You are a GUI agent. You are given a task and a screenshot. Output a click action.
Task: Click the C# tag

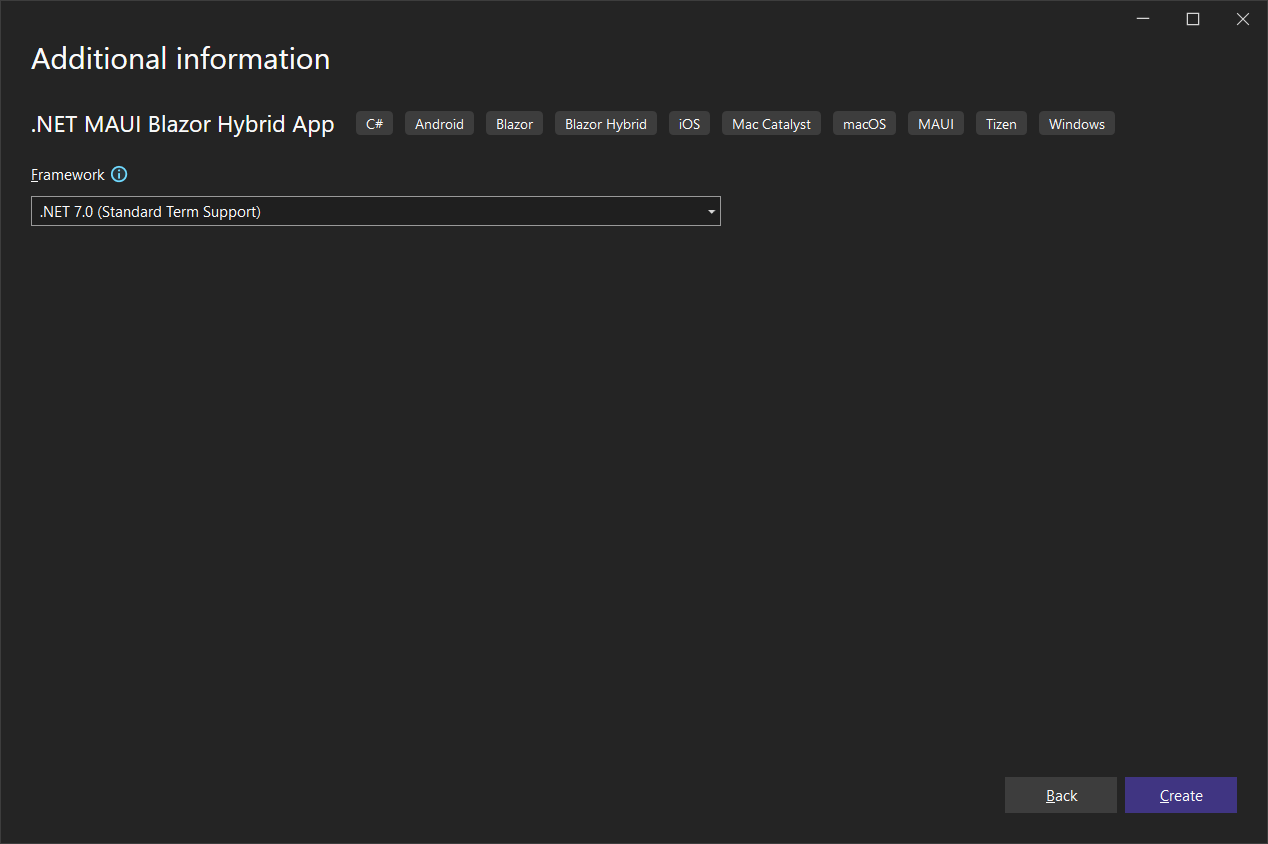click(x=375, y=123)
